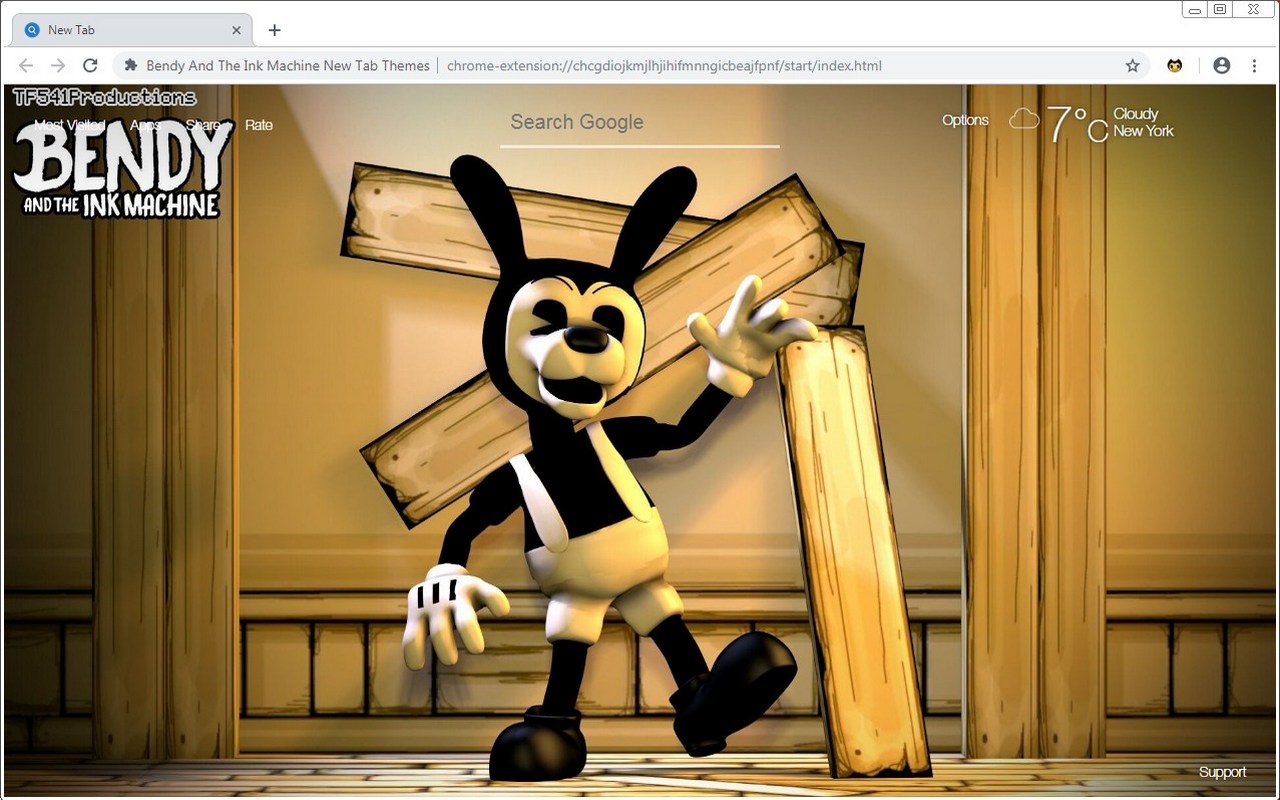Minimize the browser window
This screenshot has width=1280, height=800.
[1195, 9]
